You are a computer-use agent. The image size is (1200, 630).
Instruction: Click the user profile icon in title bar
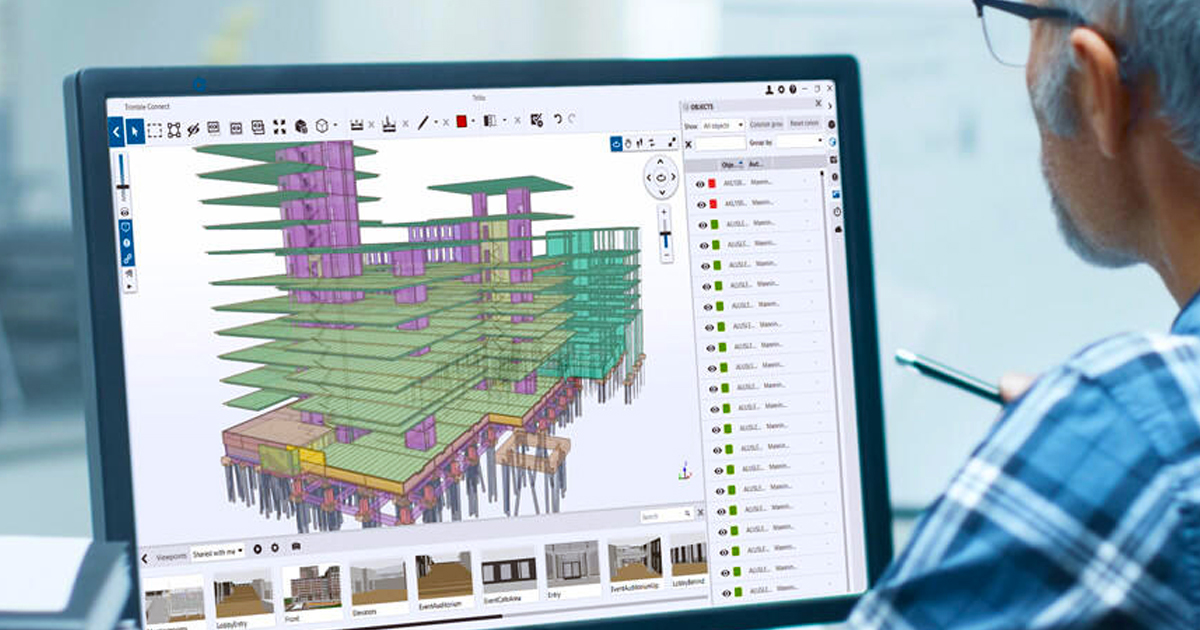pyautogui.click(x=769, y=90)
